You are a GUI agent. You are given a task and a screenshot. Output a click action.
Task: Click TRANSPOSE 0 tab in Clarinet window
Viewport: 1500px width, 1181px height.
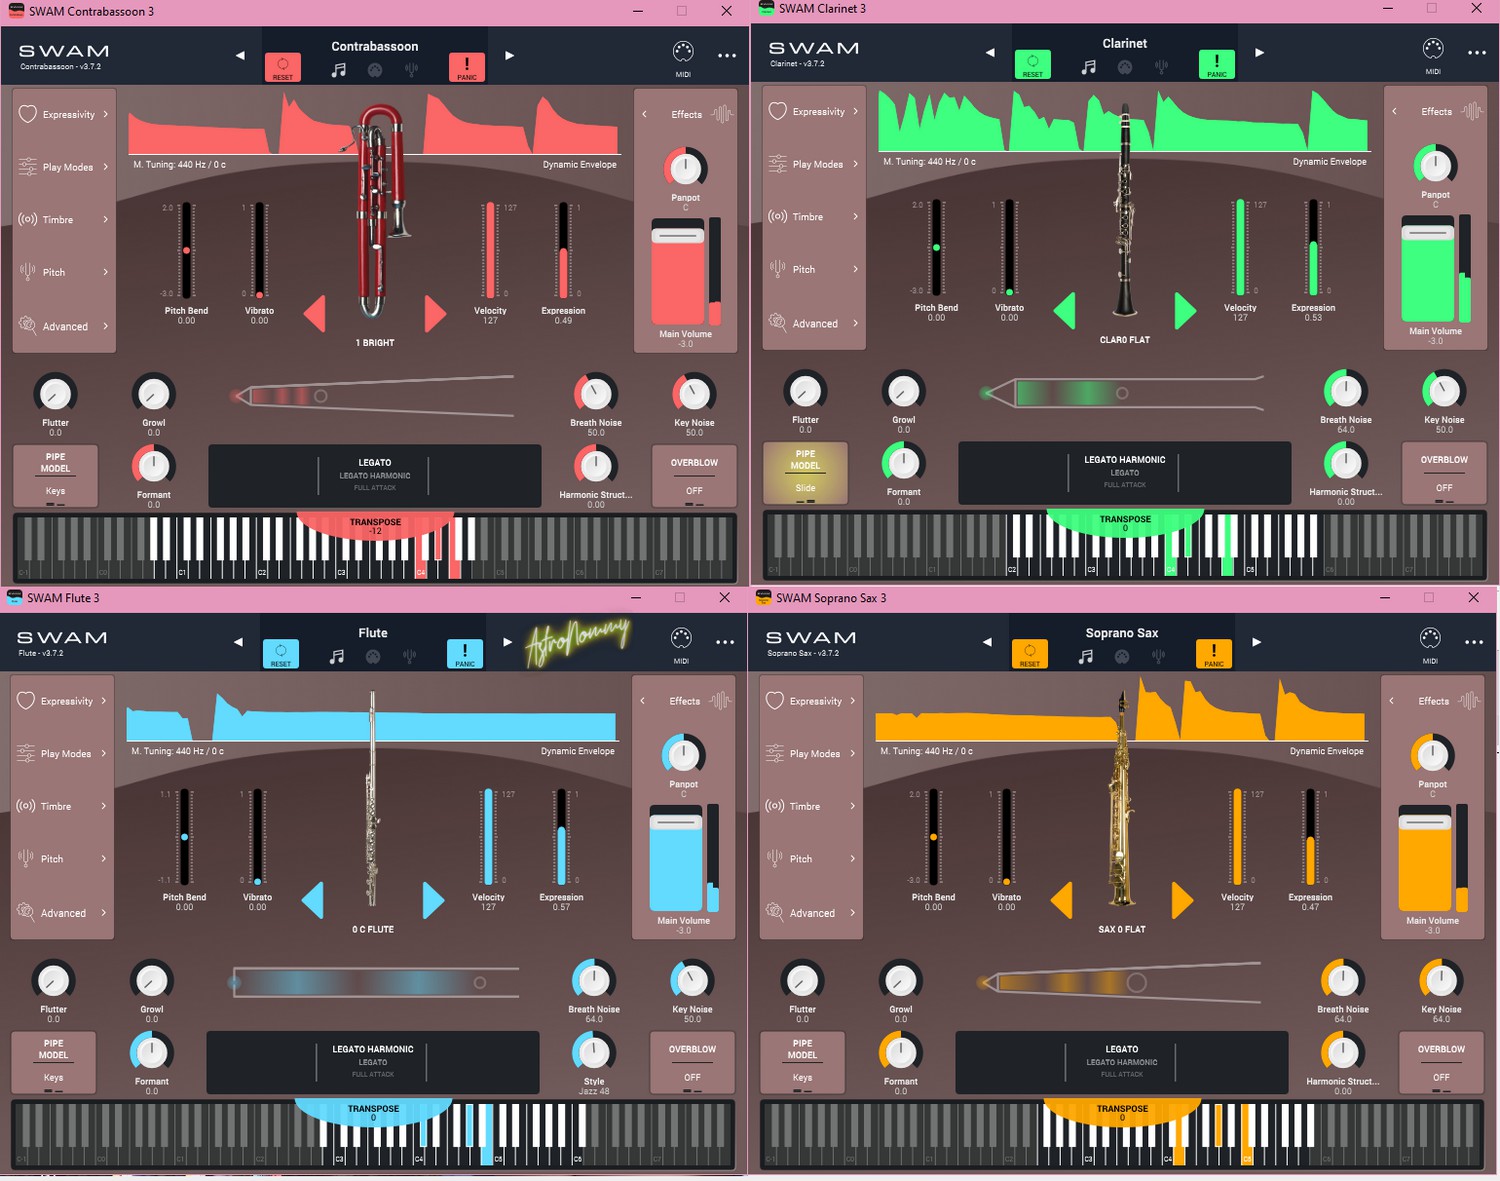pyautogui.click(x=1125, y=523)
